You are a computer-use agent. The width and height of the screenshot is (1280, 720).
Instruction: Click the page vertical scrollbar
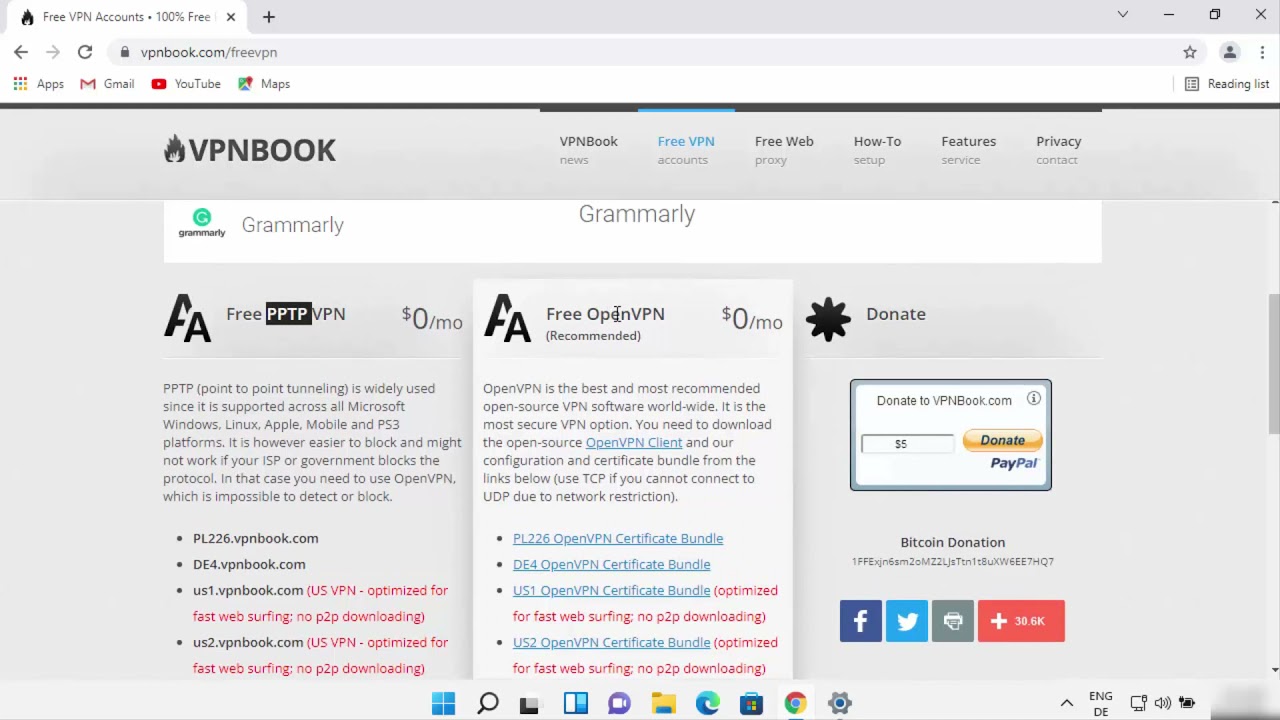pyautogui.click(x=1274, y=365)
